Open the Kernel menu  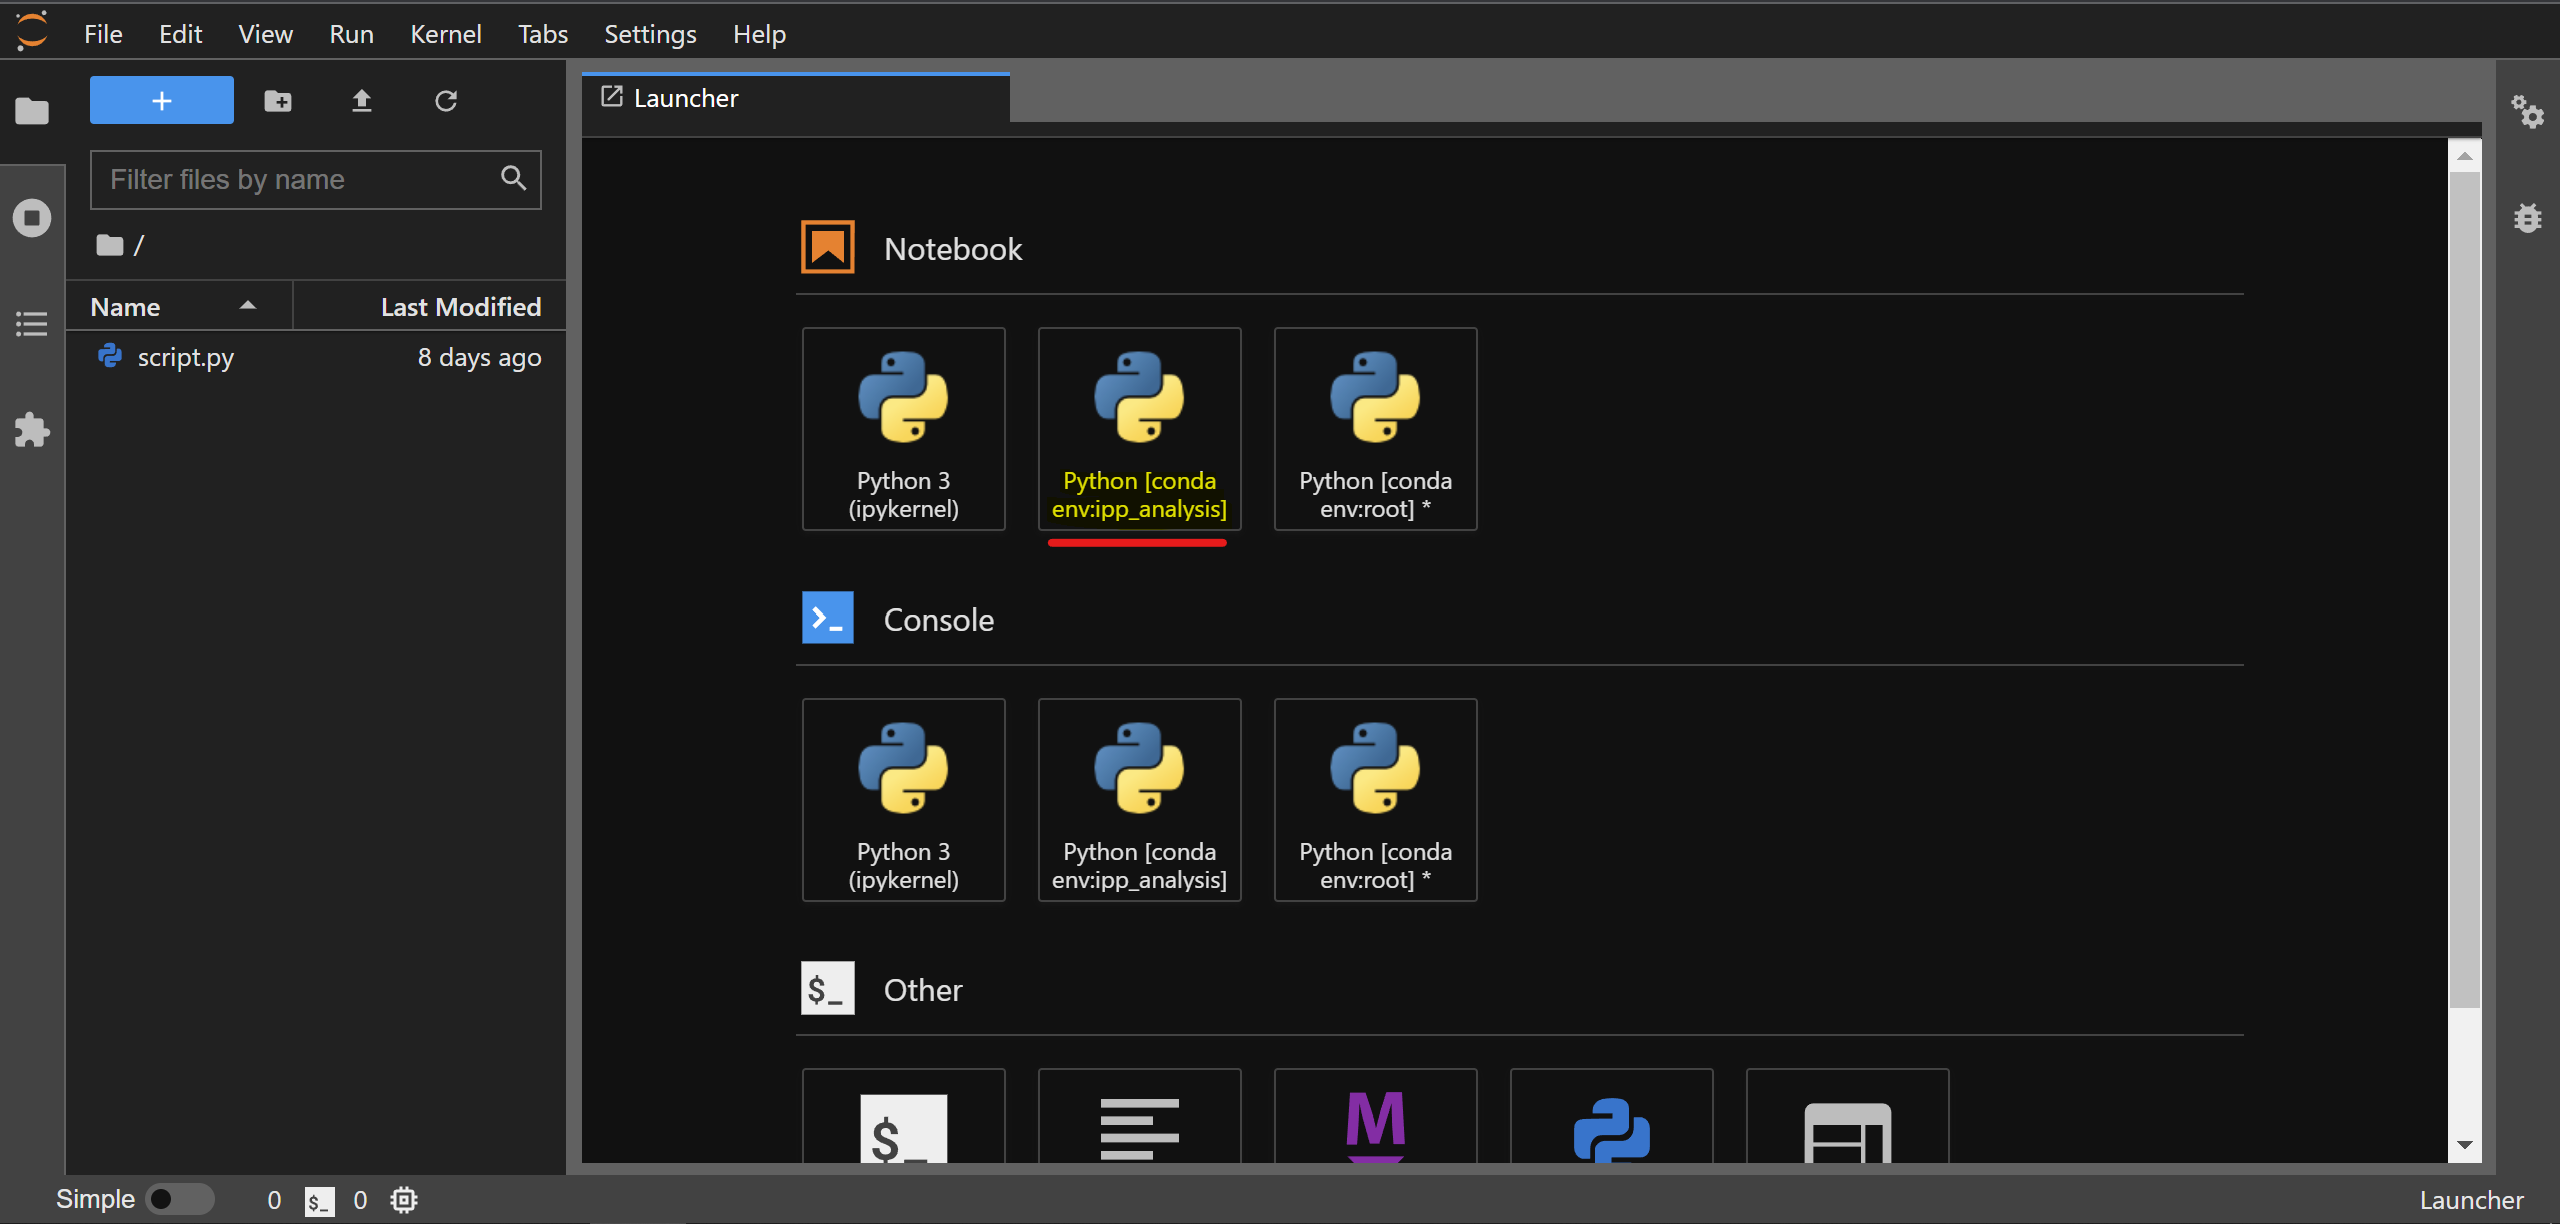[446, 34]
